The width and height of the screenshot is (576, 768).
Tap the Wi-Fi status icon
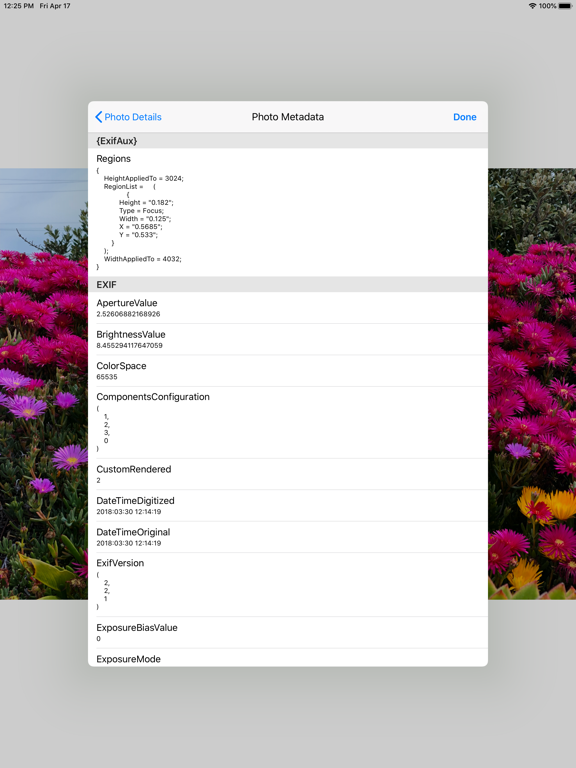click(532, 6)
